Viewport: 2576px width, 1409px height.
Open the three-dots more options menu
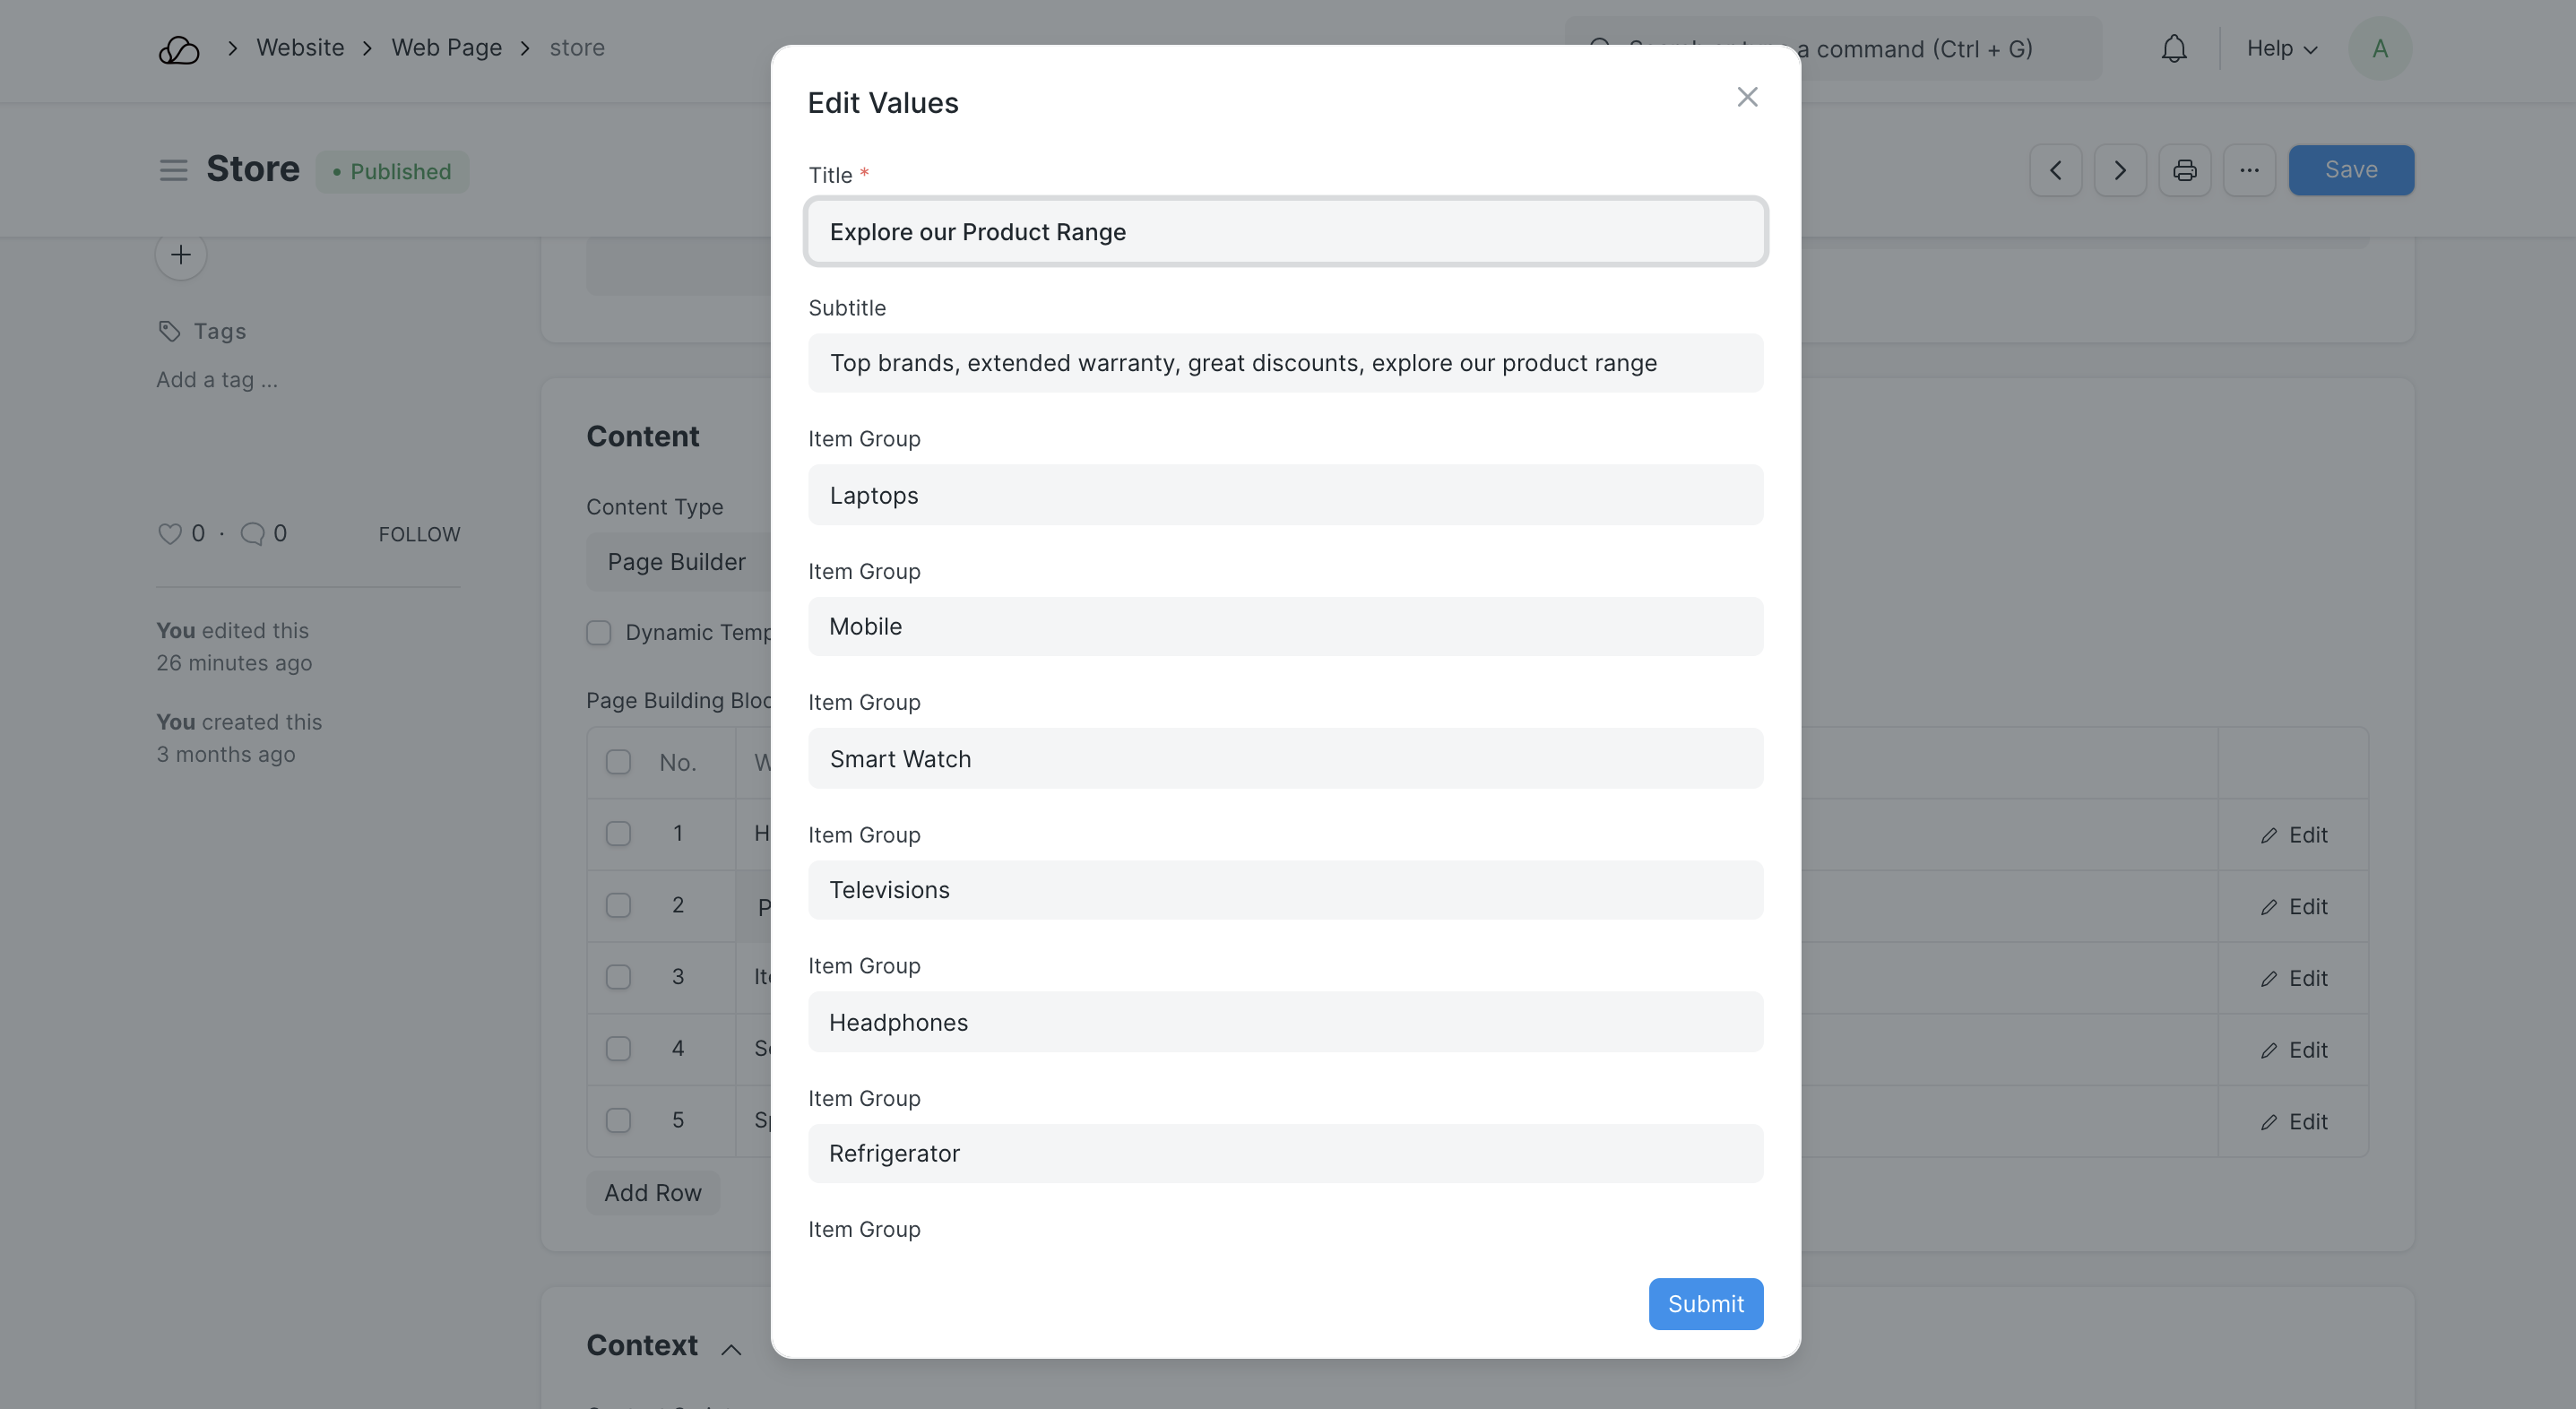click(2249, 170)
